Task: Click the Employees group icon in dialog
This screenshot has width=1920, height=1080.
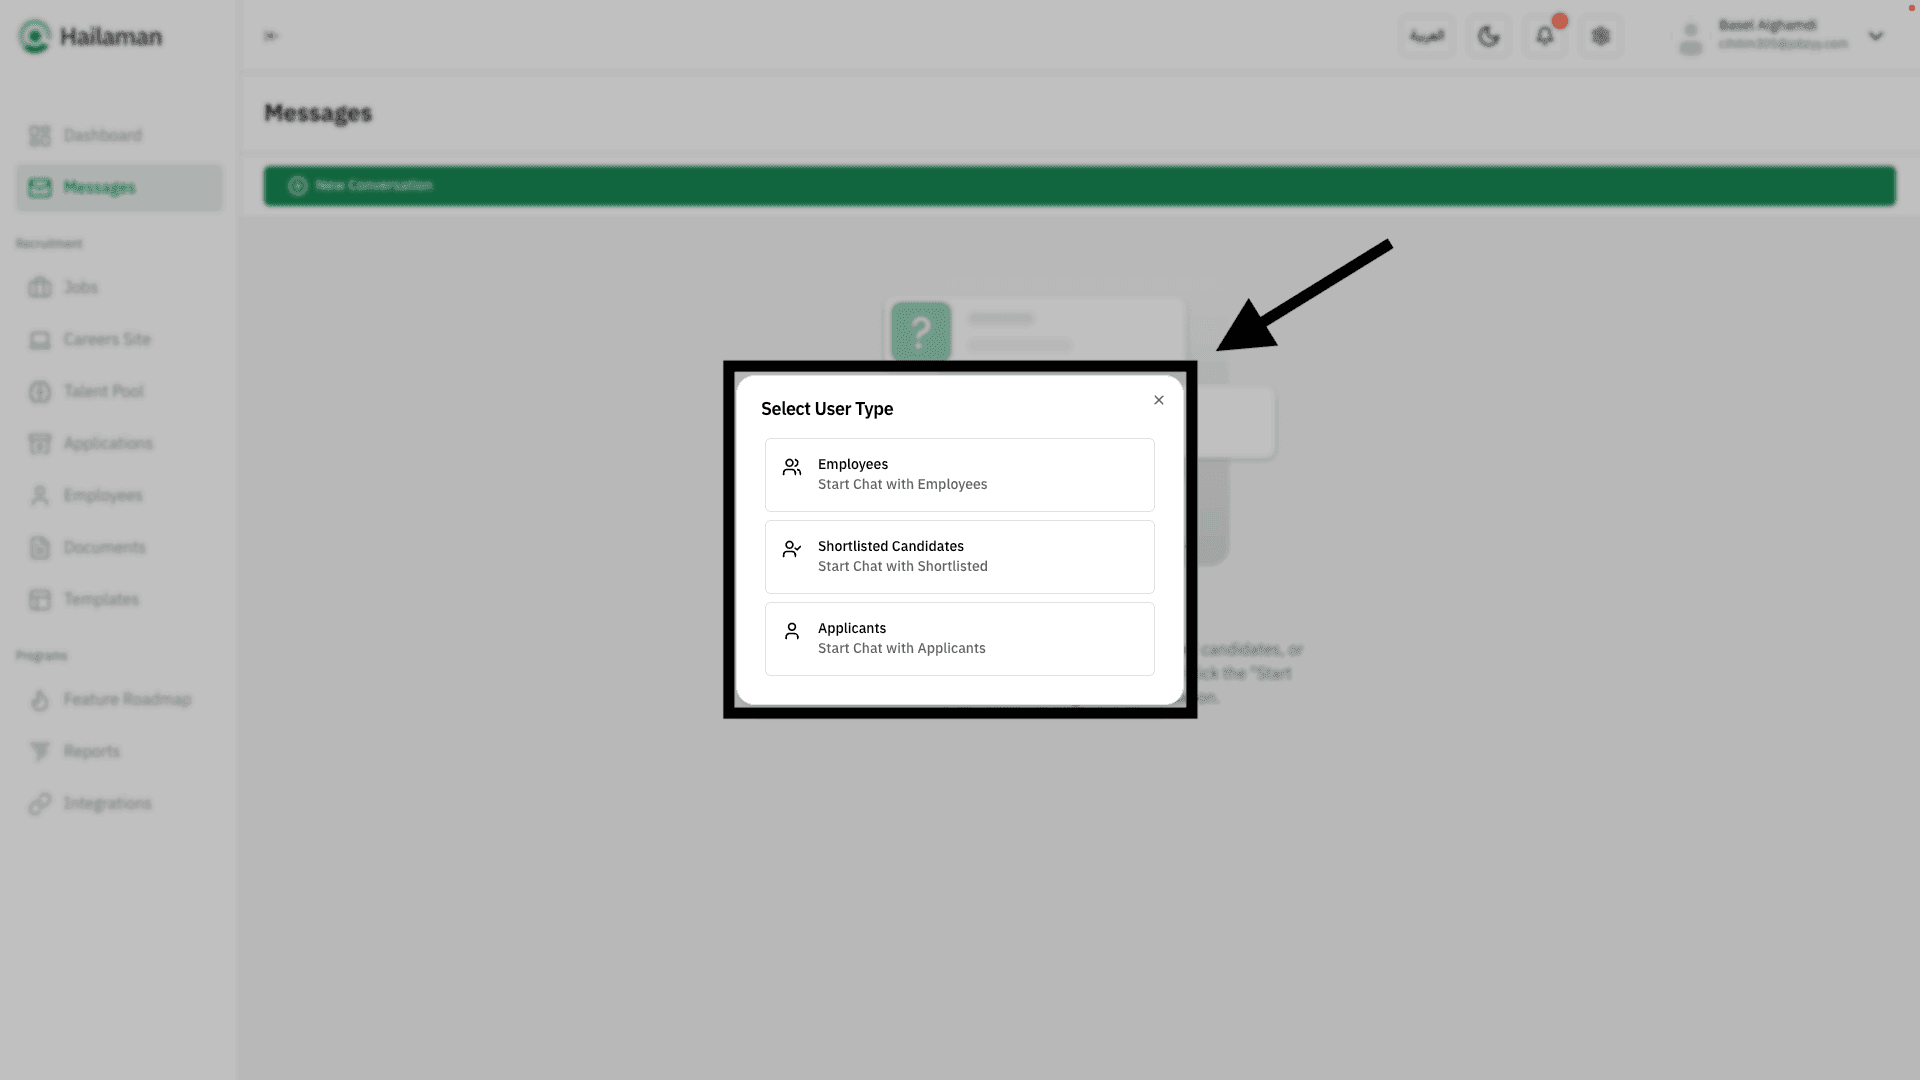Action: point(791,467)
